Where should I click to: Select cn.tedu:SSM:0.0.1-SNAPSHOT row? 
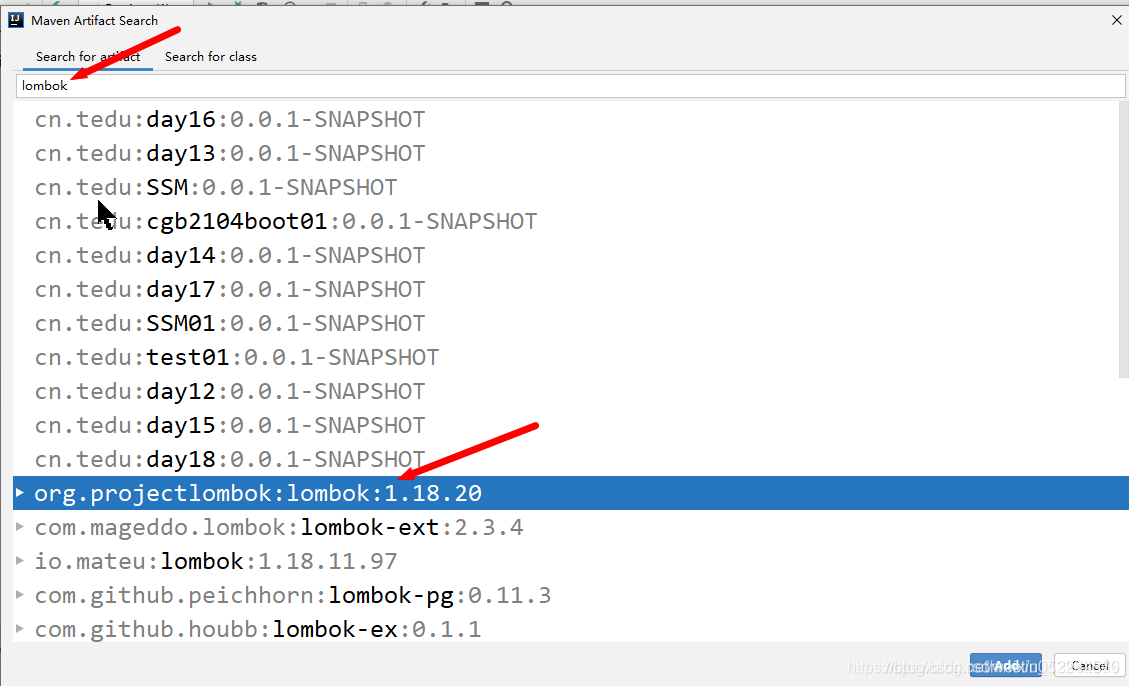tap(565, 187)
